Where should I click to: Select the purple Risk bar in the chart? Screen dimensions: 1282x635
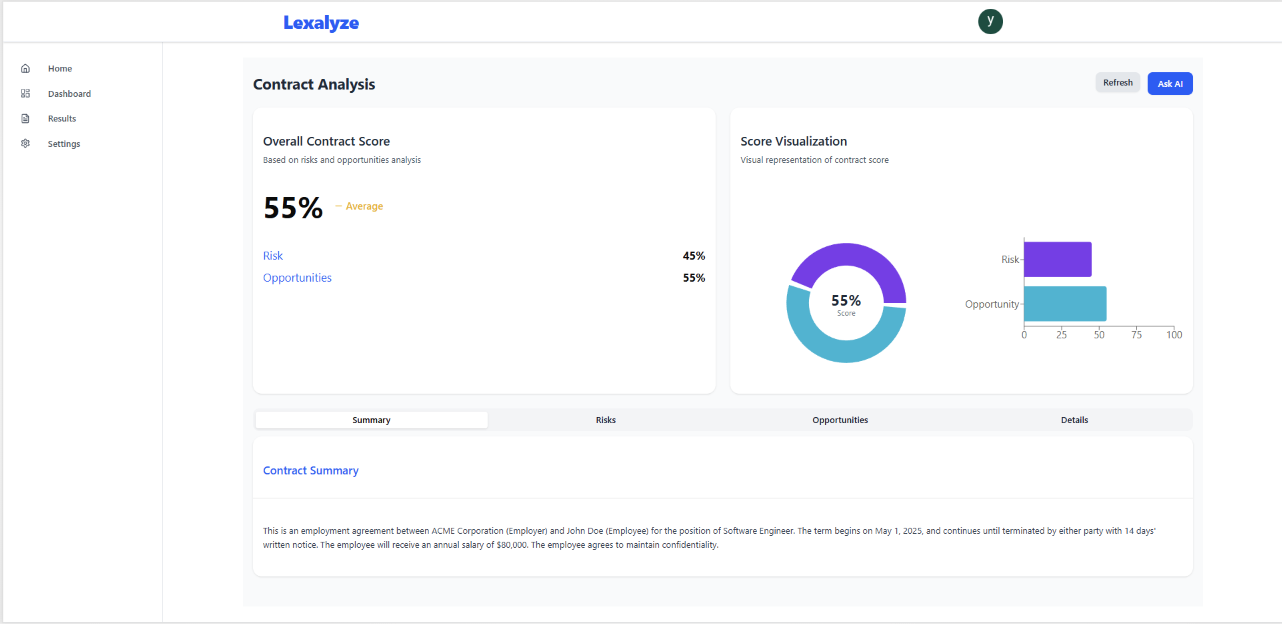click(x=1058, y=258)
